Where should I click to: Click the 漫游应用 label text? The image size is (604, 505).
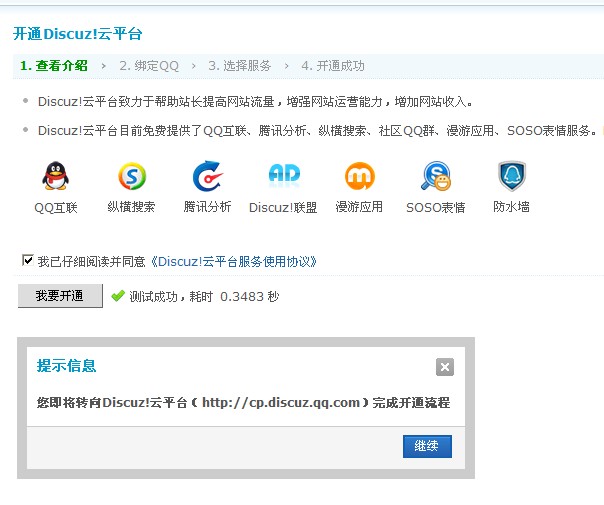[x=359, y=207]
